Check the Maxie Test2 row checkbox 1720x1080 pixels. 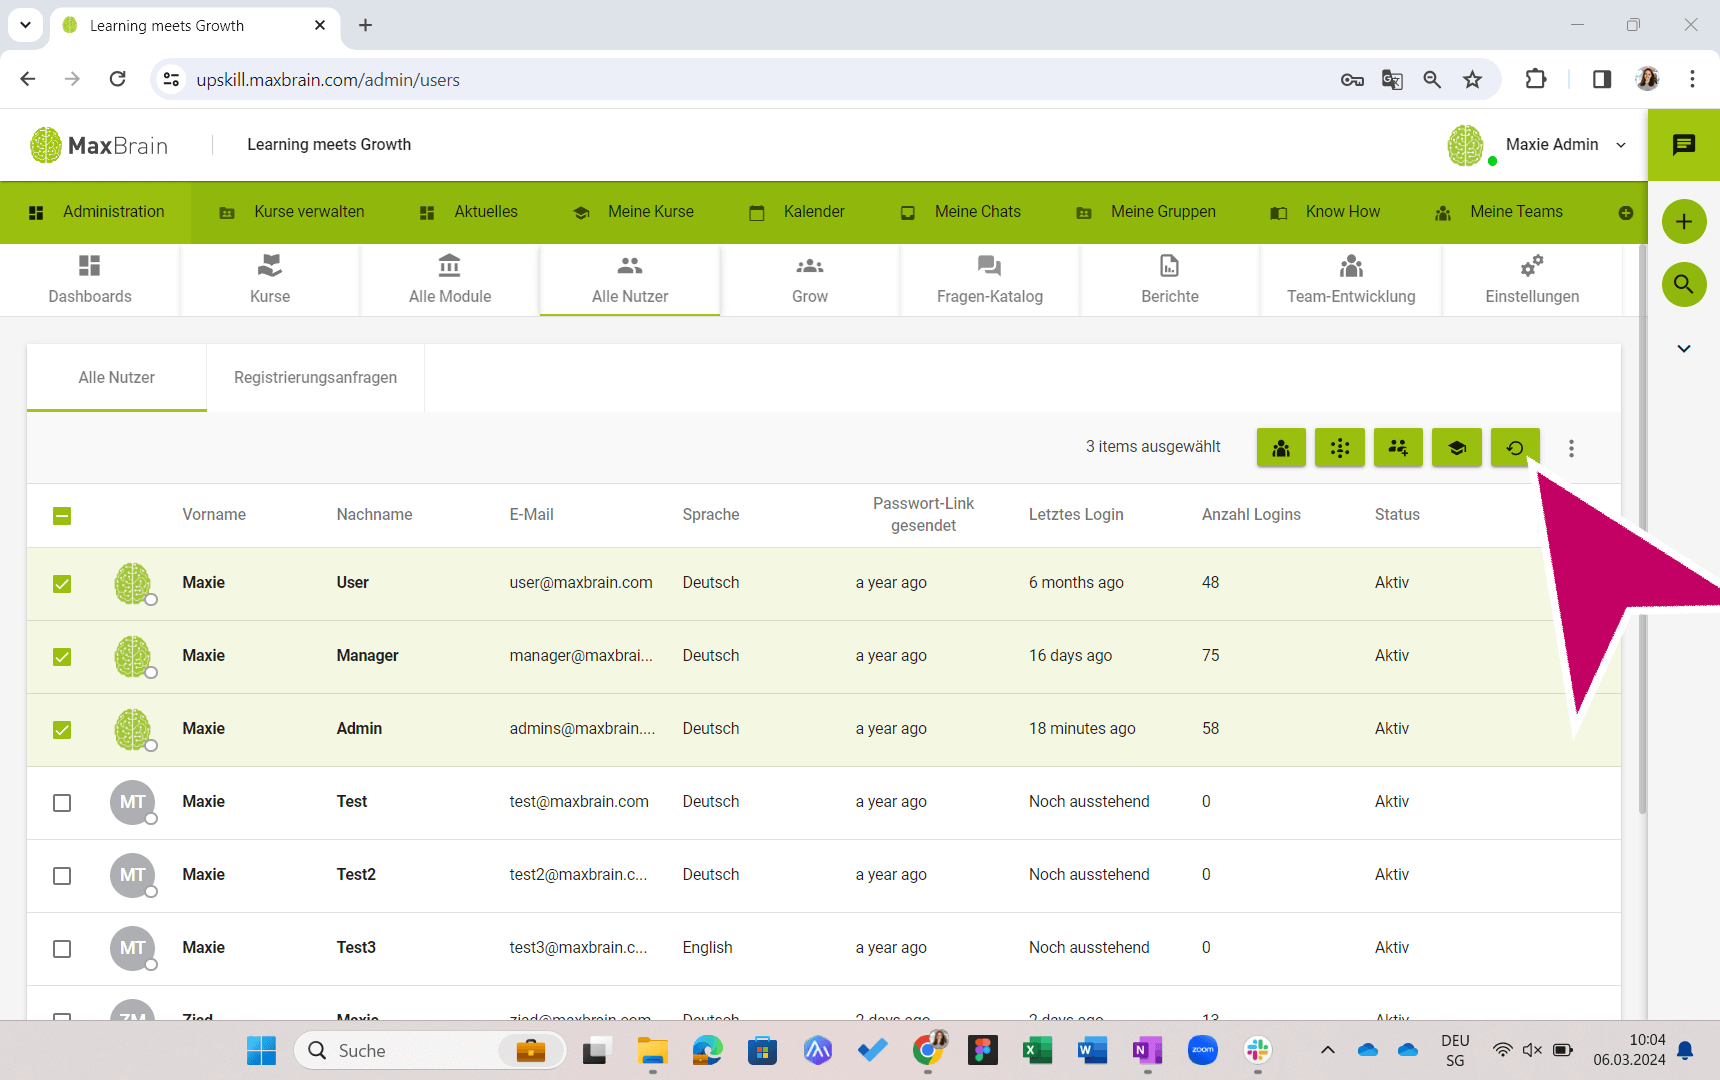(x=62, y=876)
